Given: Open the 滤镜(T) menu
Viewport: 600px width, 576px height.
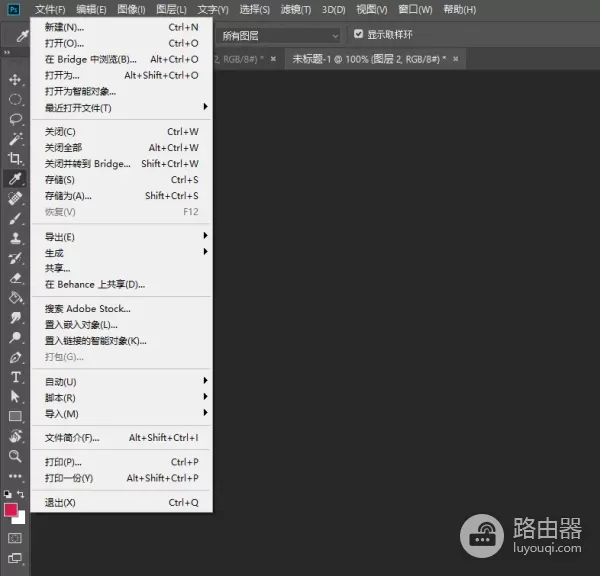Looking at the screenshot, I should coord(296,9).
